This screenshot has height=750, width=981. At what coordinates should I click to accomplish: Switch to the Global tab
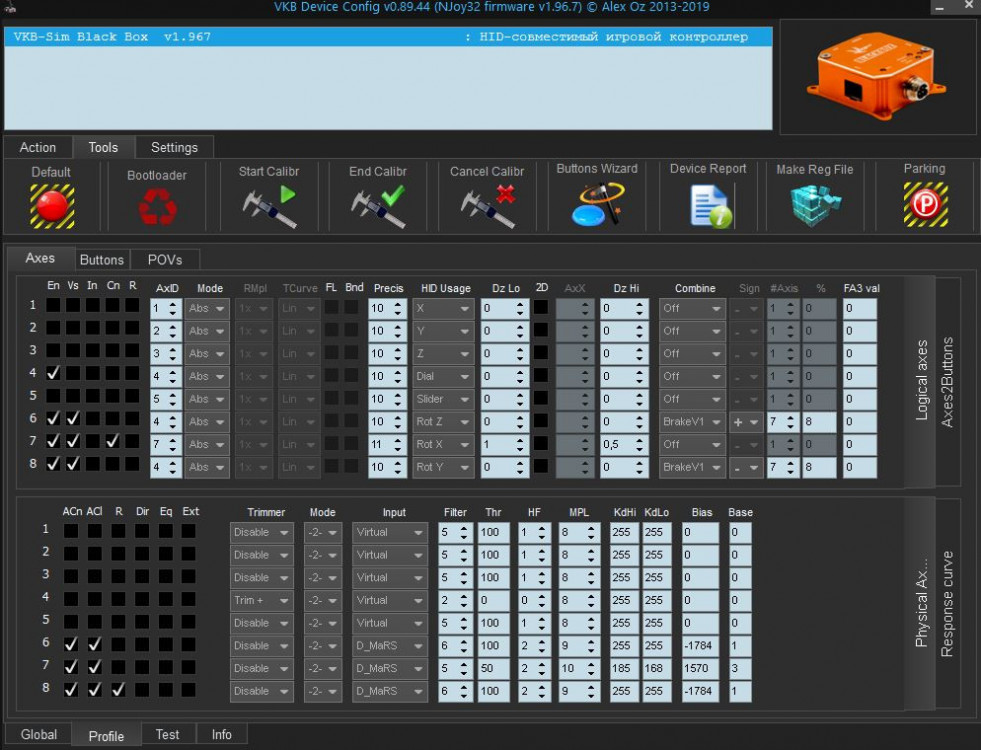[39, 735]
